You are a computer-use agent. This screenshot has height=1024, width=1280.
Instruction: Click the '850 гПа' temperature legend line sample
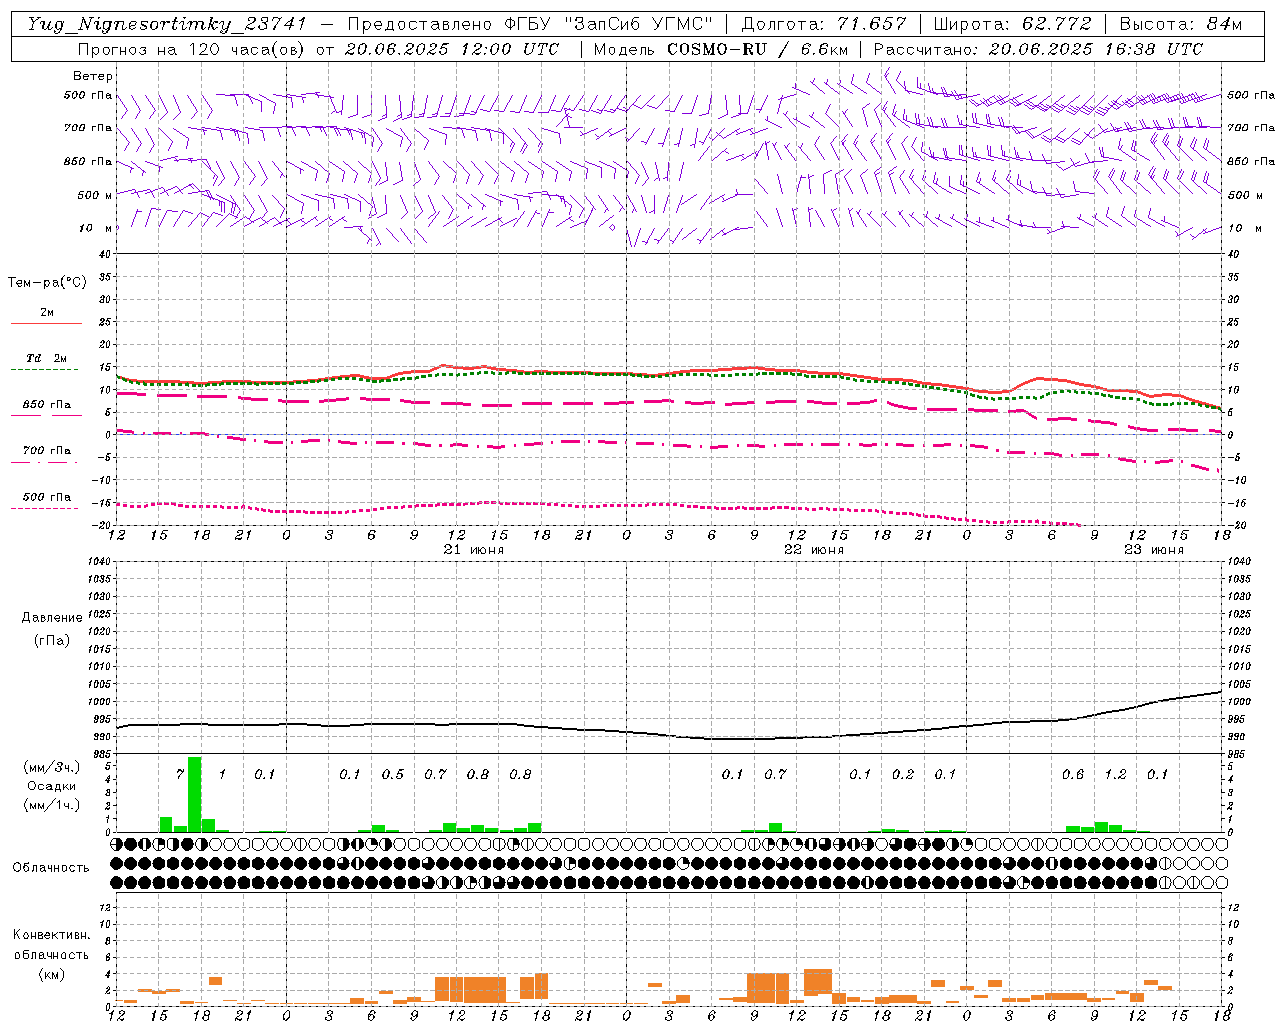47,415
